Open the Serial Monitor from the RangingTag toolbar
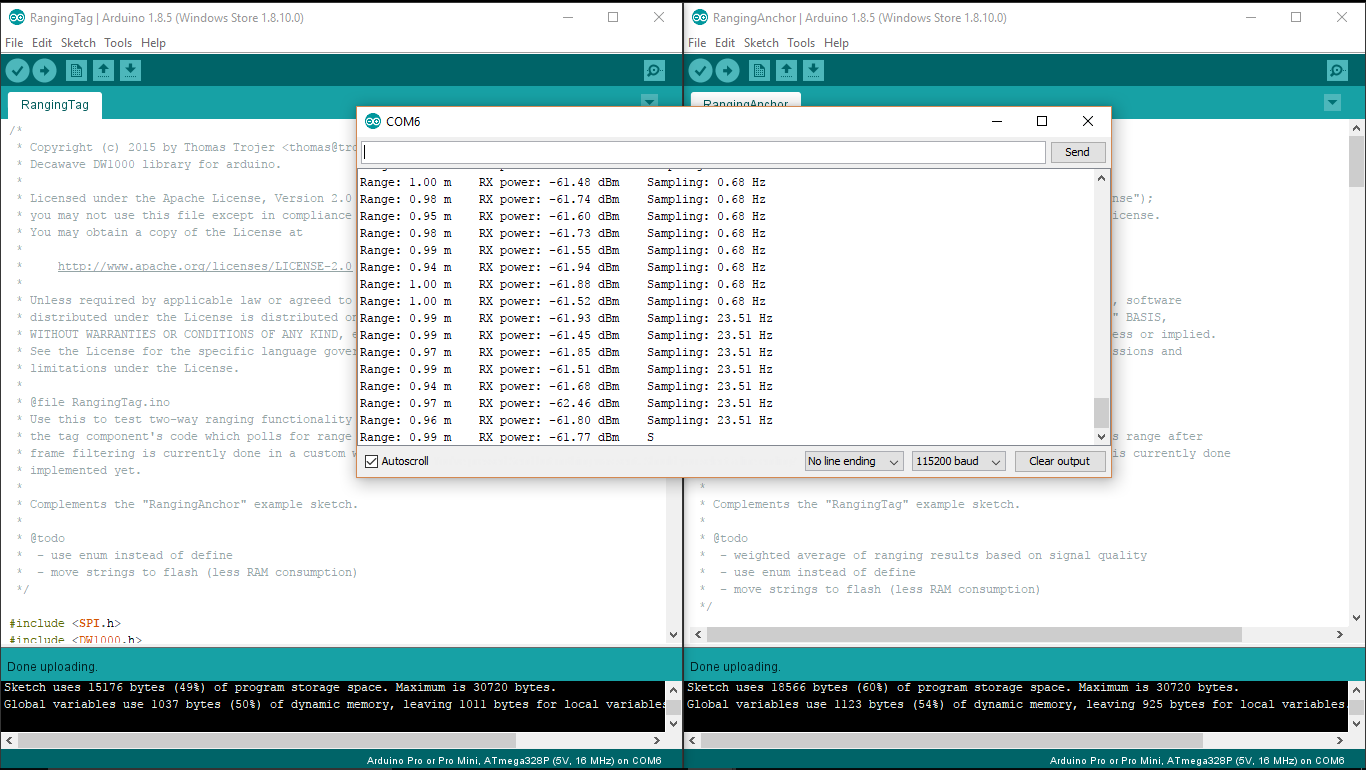The width and height of the screenshot is (1366, 770). click(x=654, y=70)
